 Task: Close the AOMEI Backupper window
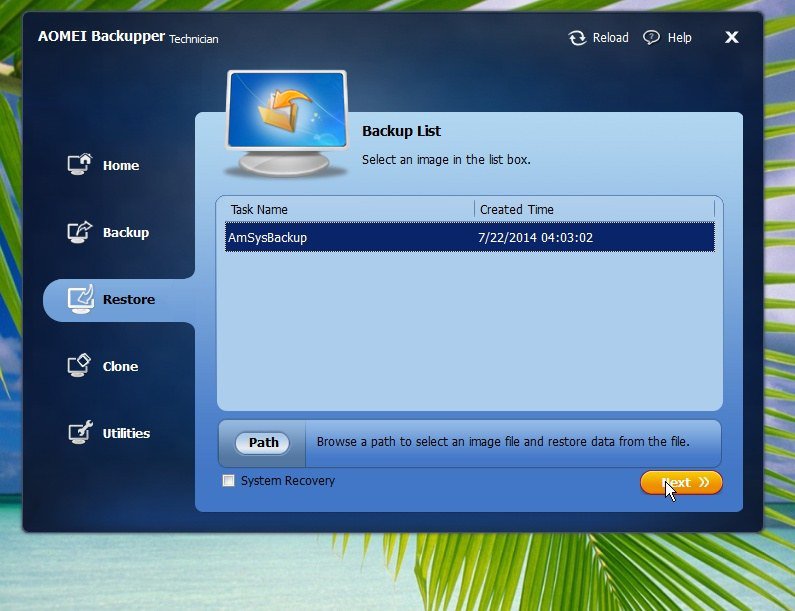point(731,38)
